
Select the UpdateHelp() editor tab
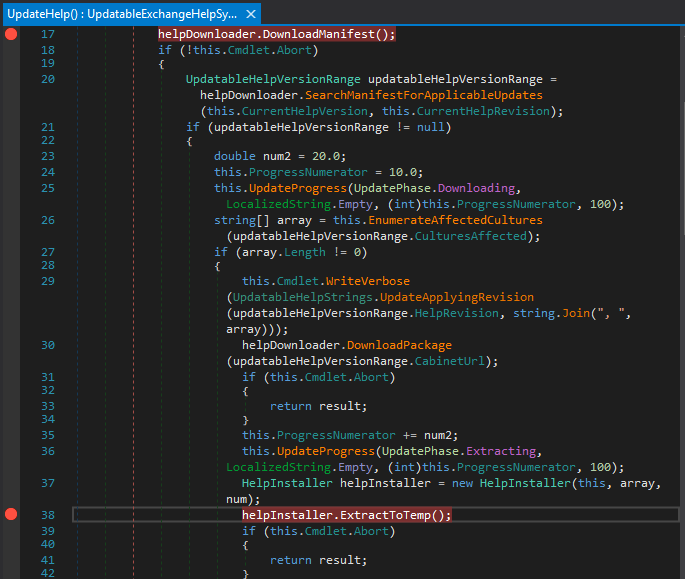122,14
